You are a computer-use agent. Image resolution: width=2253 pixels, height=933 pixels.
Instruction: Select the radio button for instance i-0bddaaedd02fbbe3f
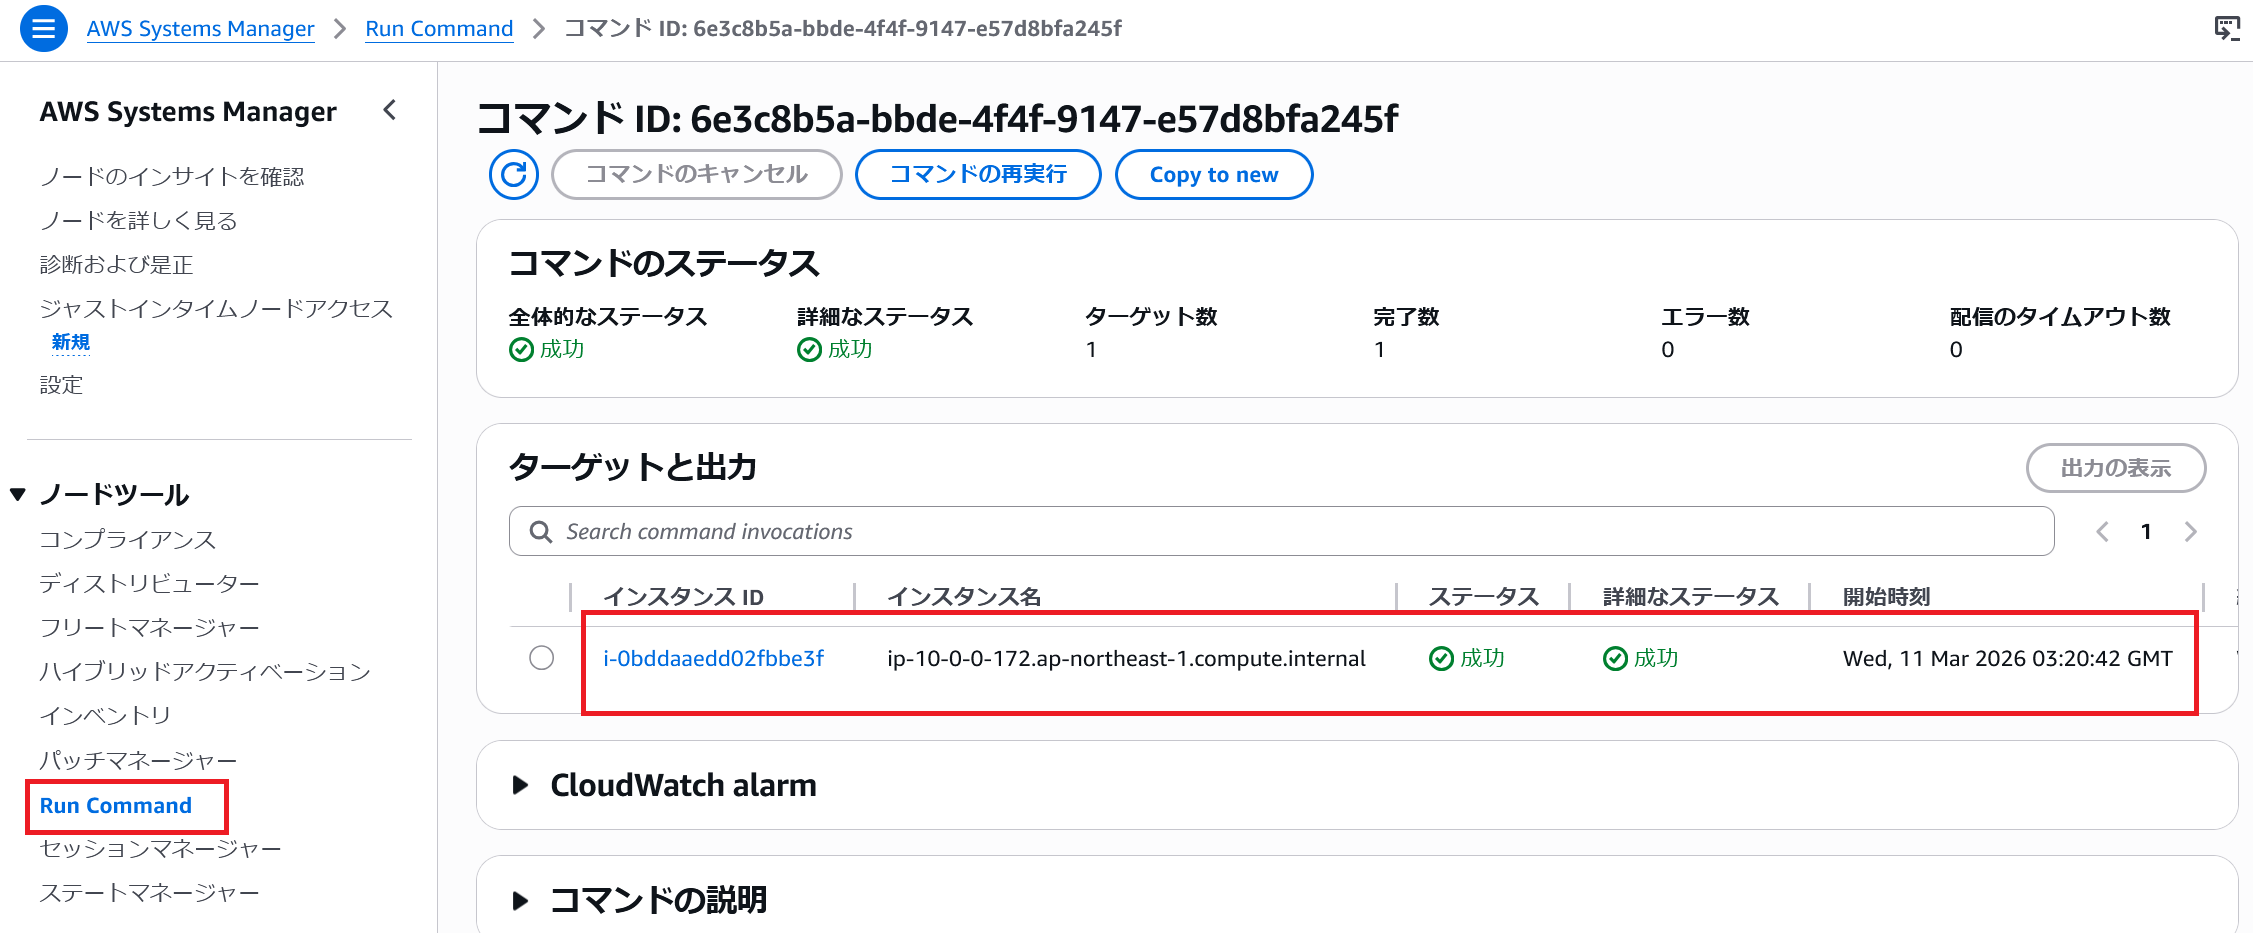pyautogui.click(x=542, y=658)
